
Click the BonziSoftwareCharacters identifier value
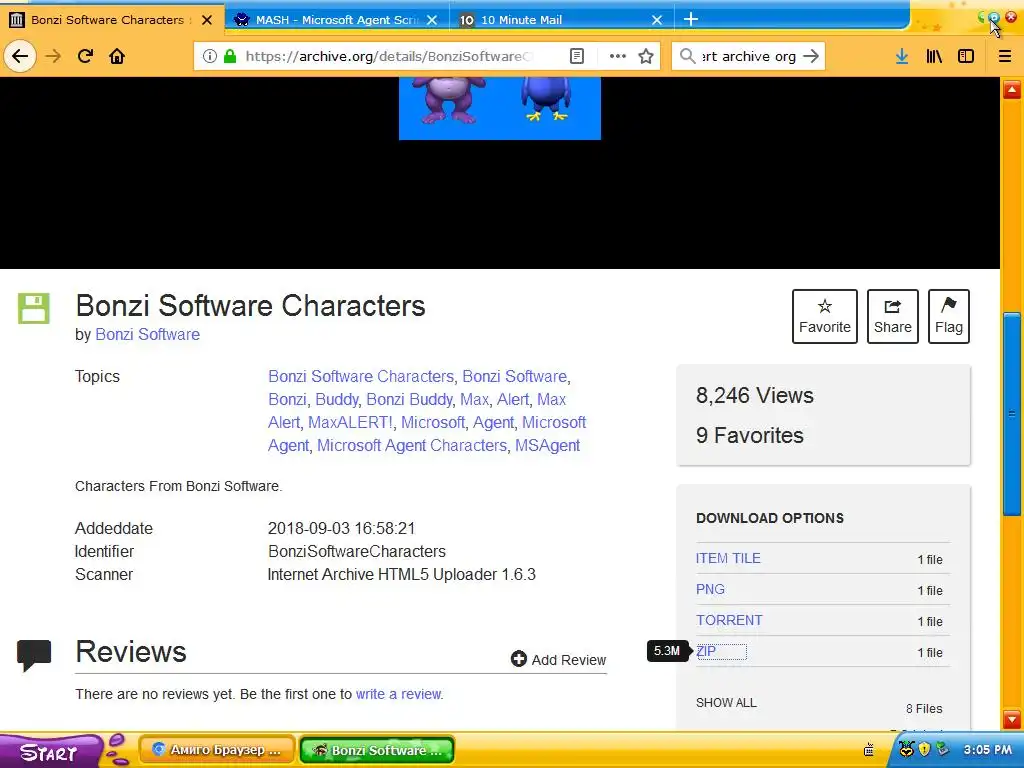click(x=357, y=552)
